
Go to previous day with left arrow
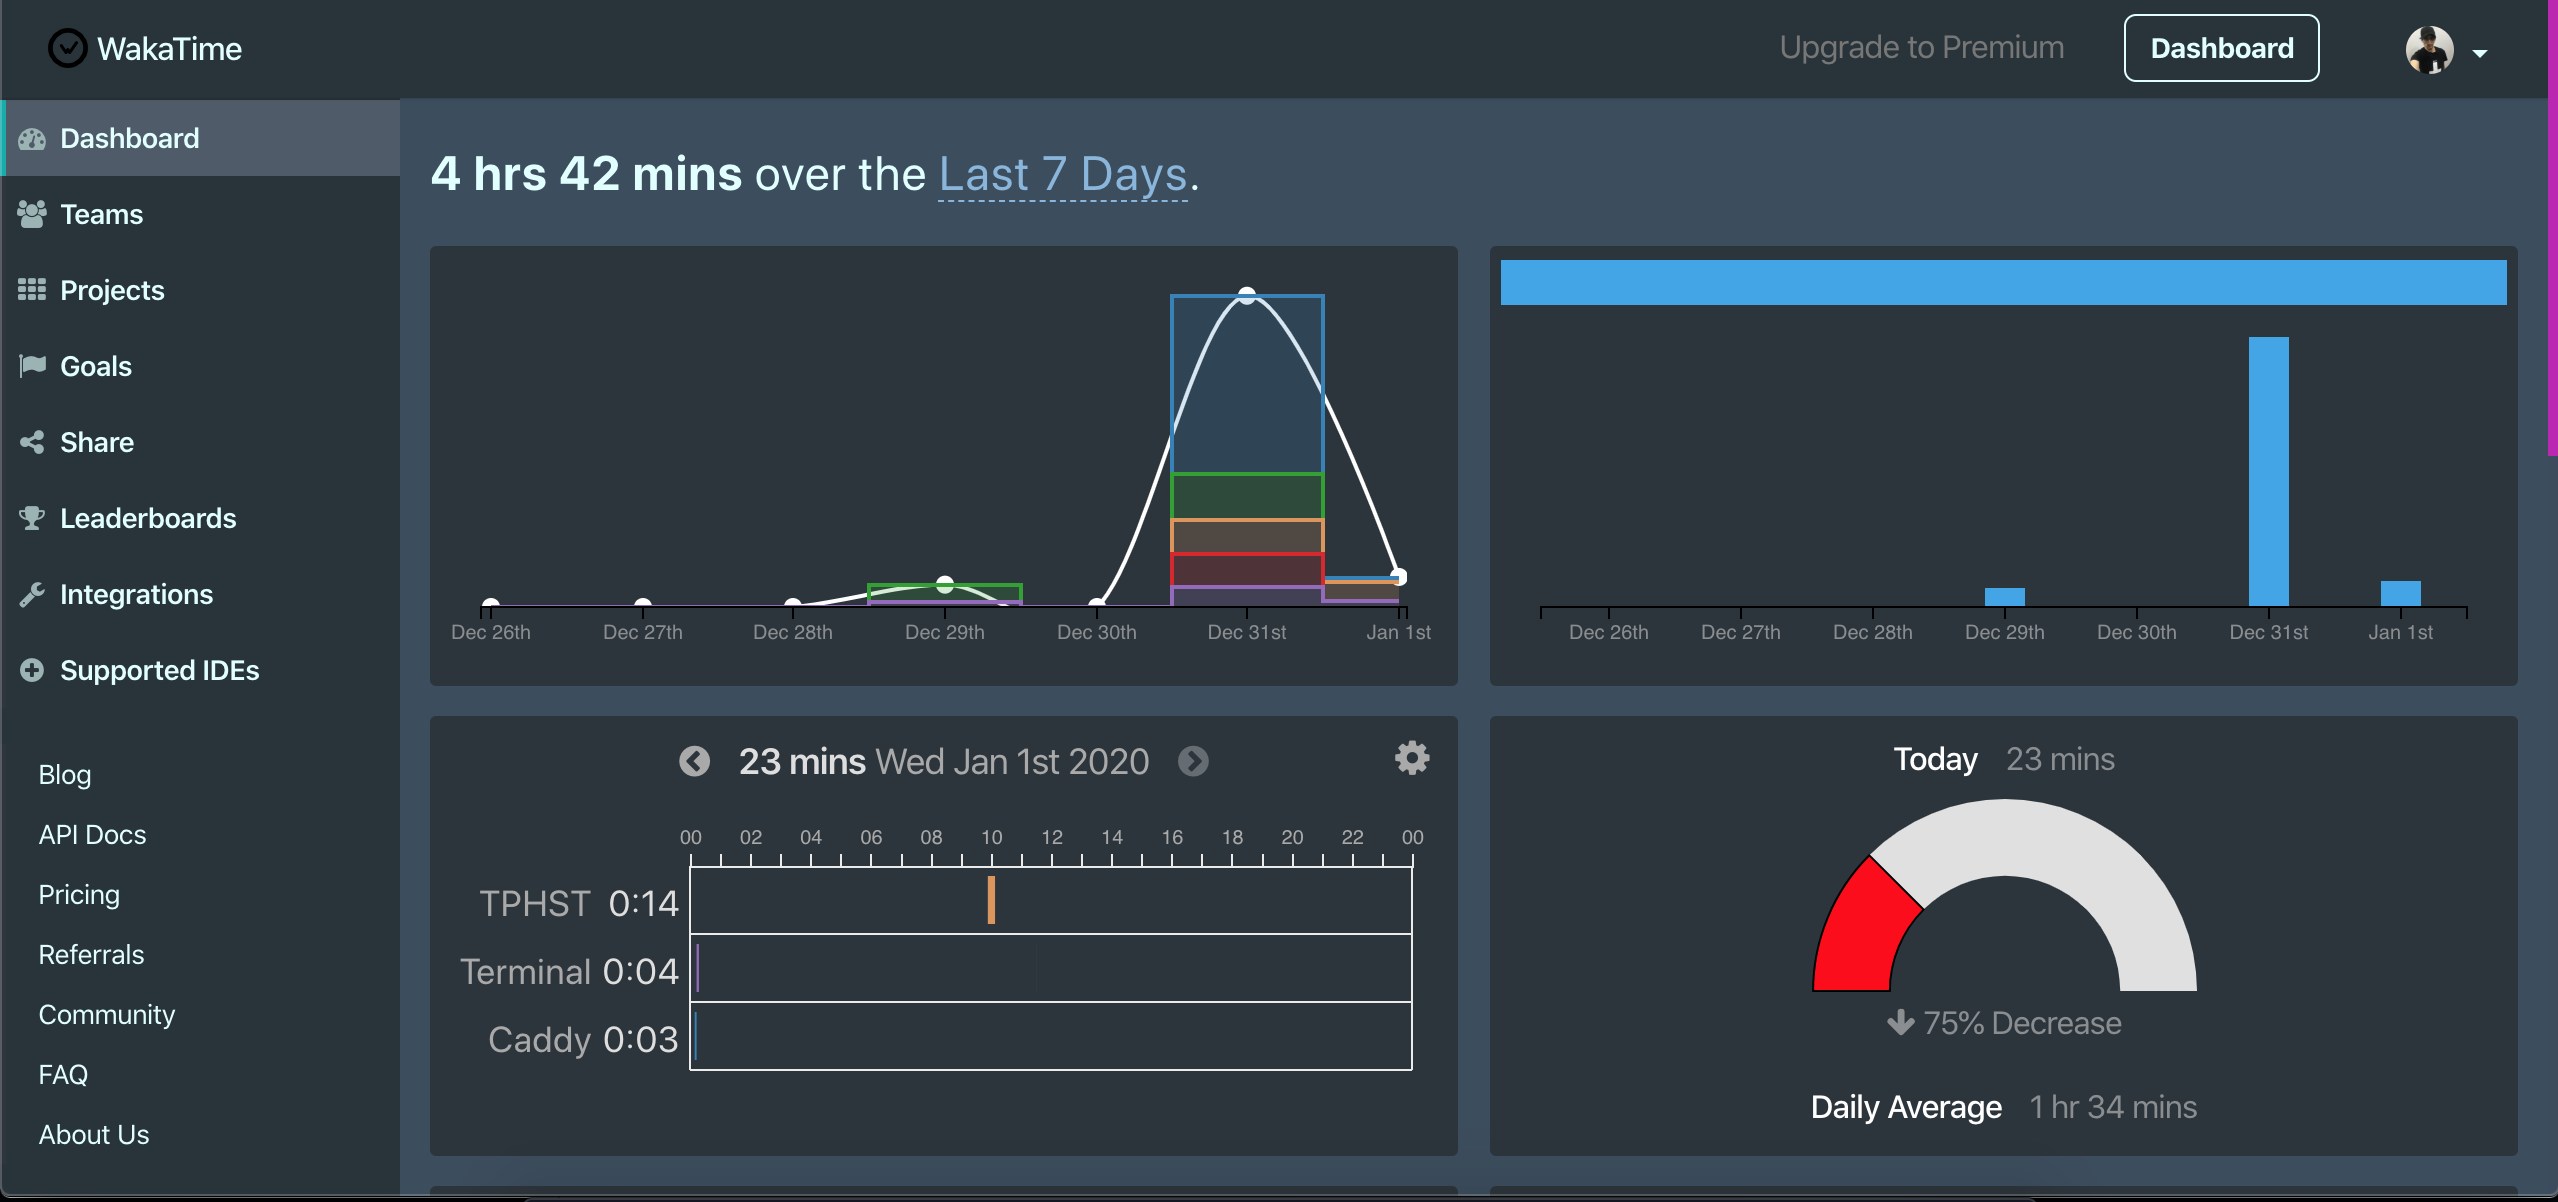click(x=694, y=762)
